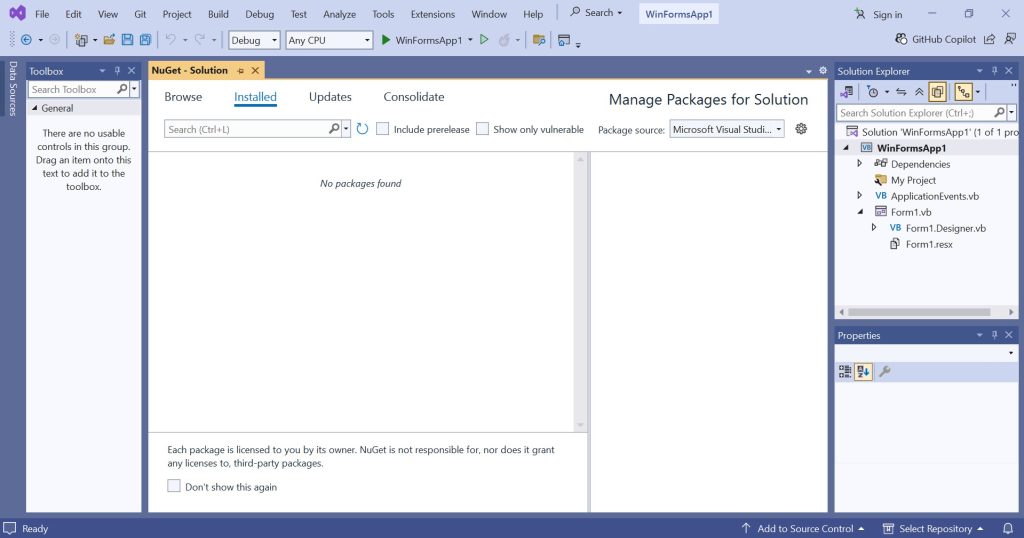Select Form1.resx in Solution Explorer
Screen dimensions: 1024x538
(x=929, y=244)
